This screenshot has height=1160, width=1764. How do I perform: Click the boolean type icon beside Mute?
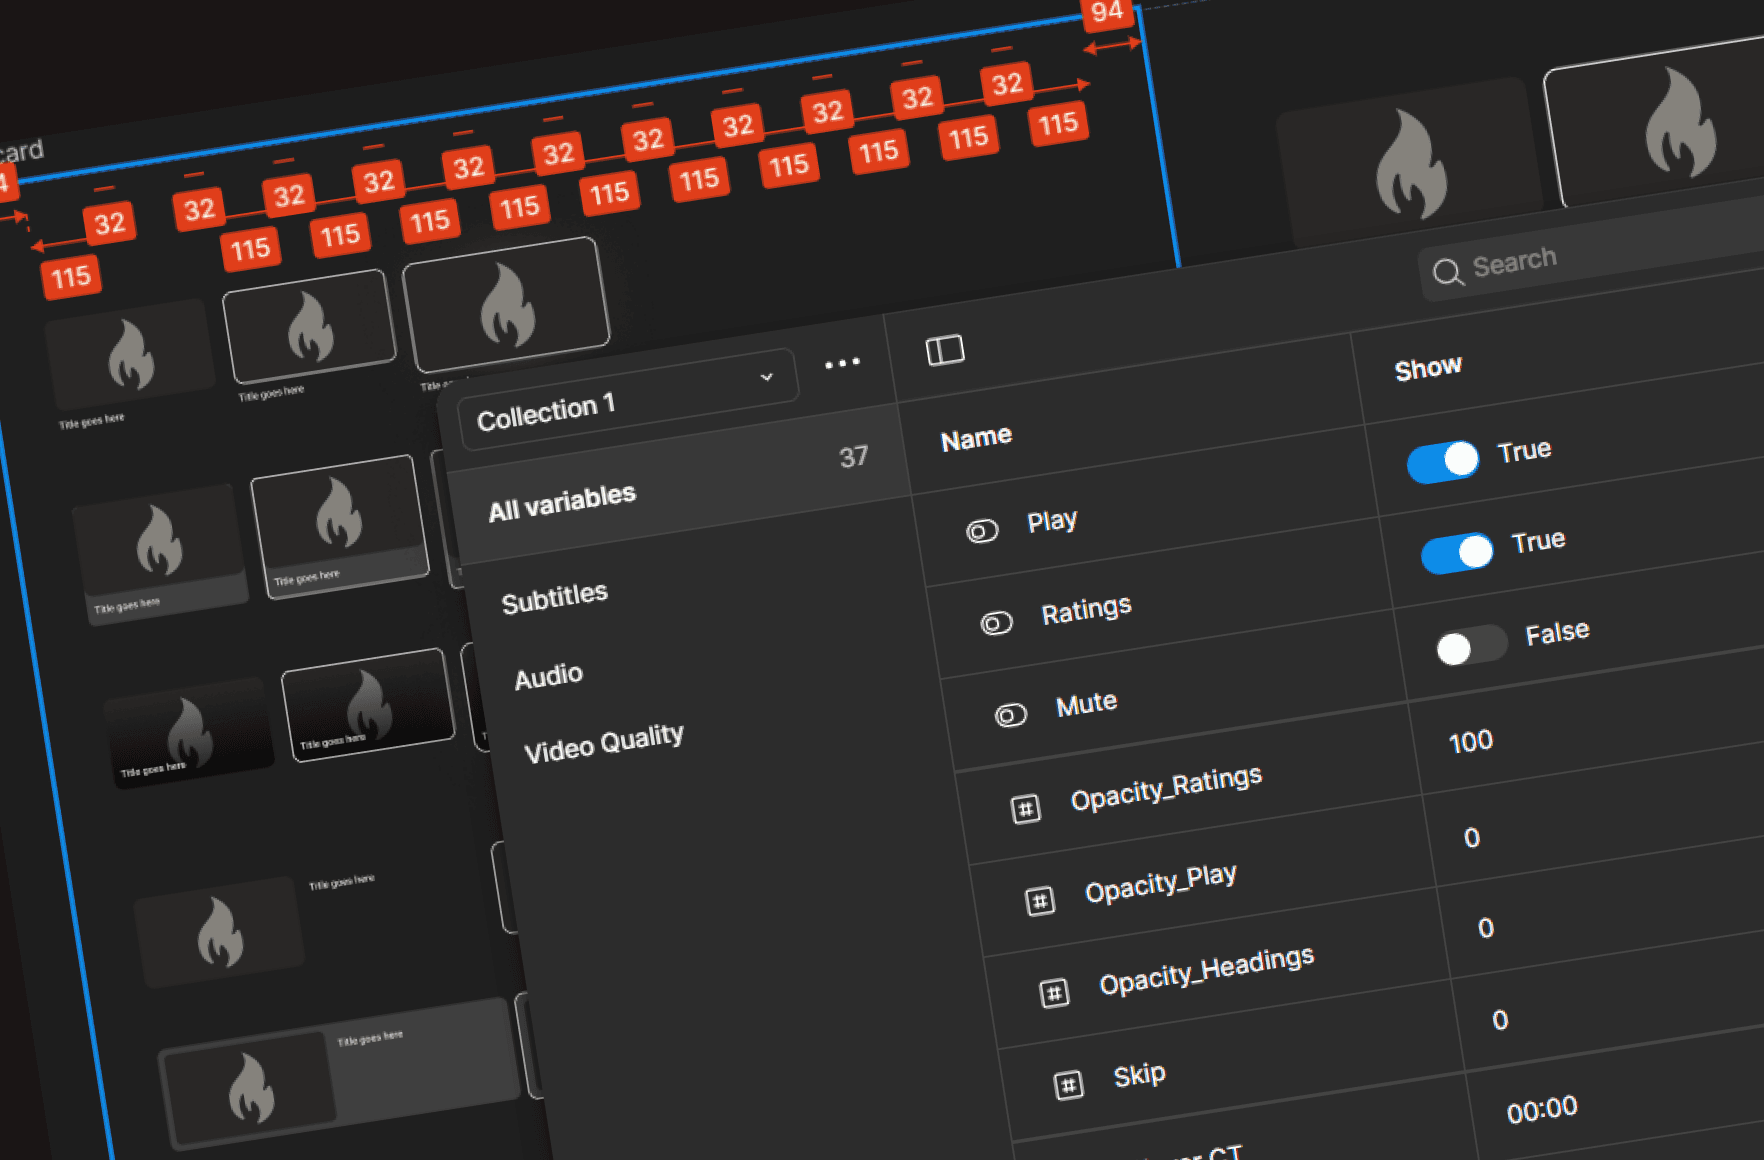[1010, 715]
